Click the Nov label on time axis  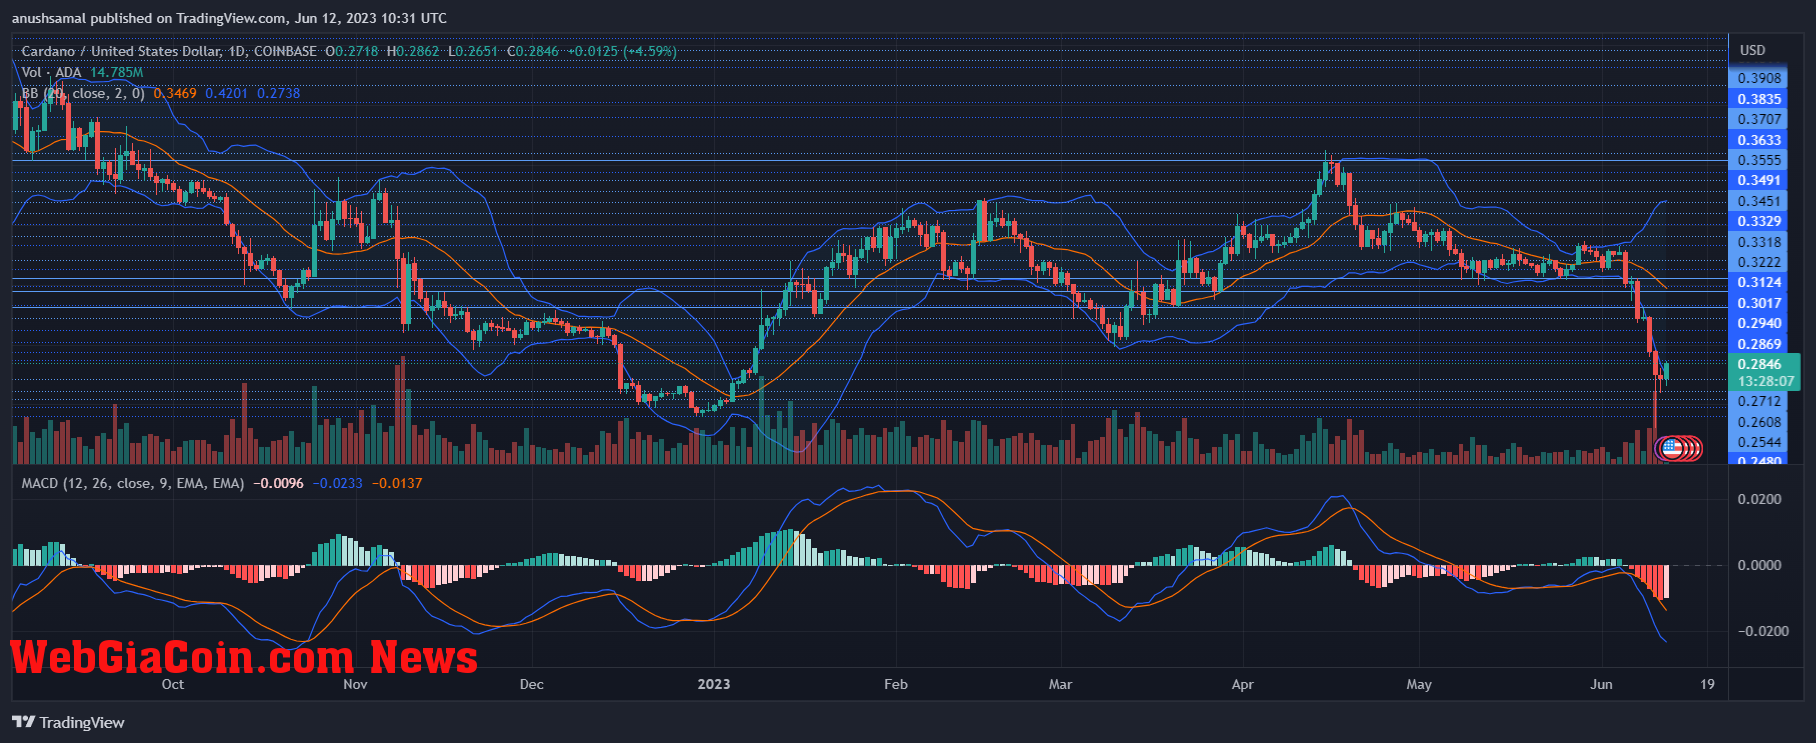point(355,684)
